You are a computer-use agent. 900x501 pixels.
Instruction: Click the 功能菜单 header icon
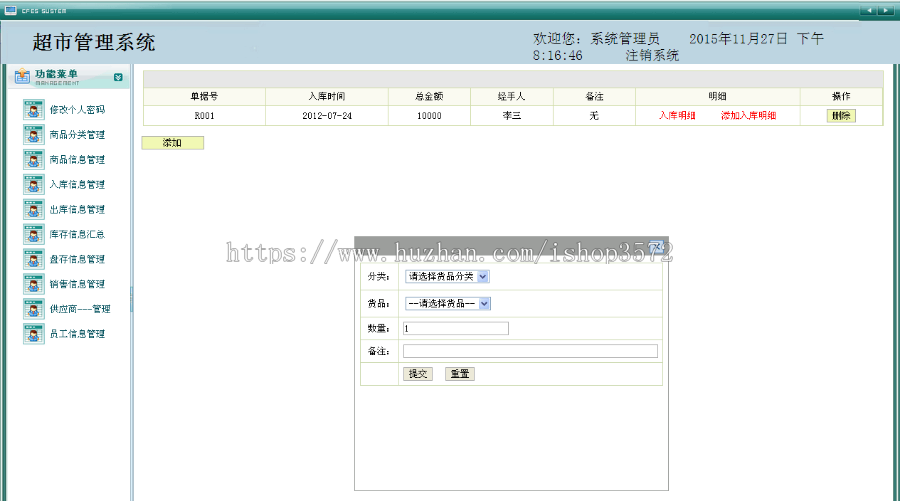(22, 76)
